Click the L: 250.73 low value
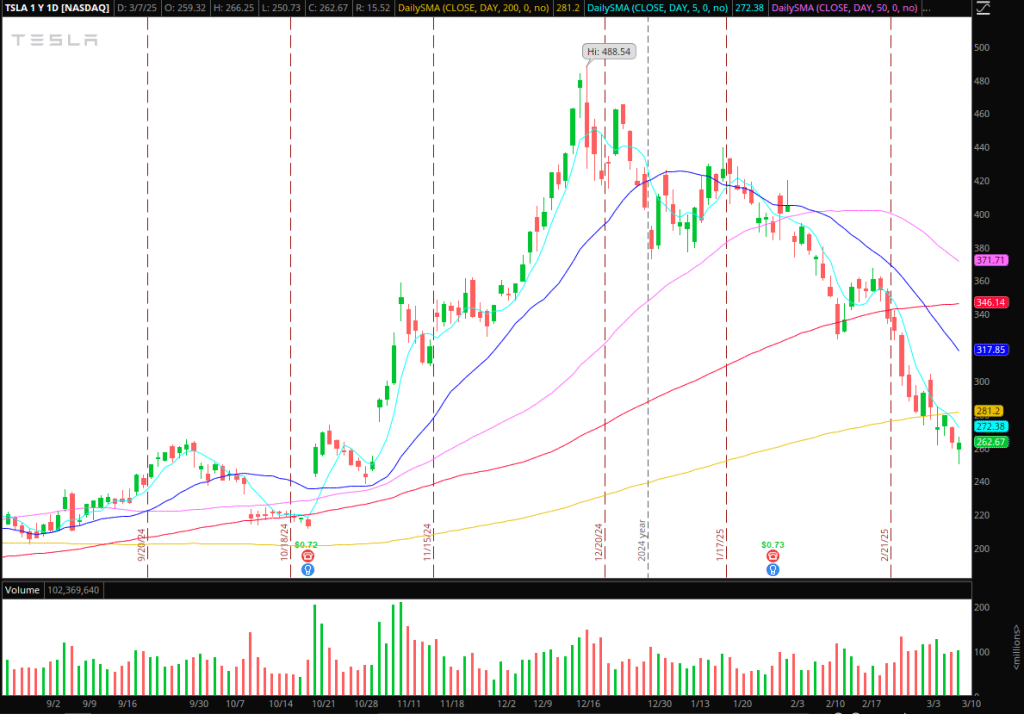 [281, 8]
